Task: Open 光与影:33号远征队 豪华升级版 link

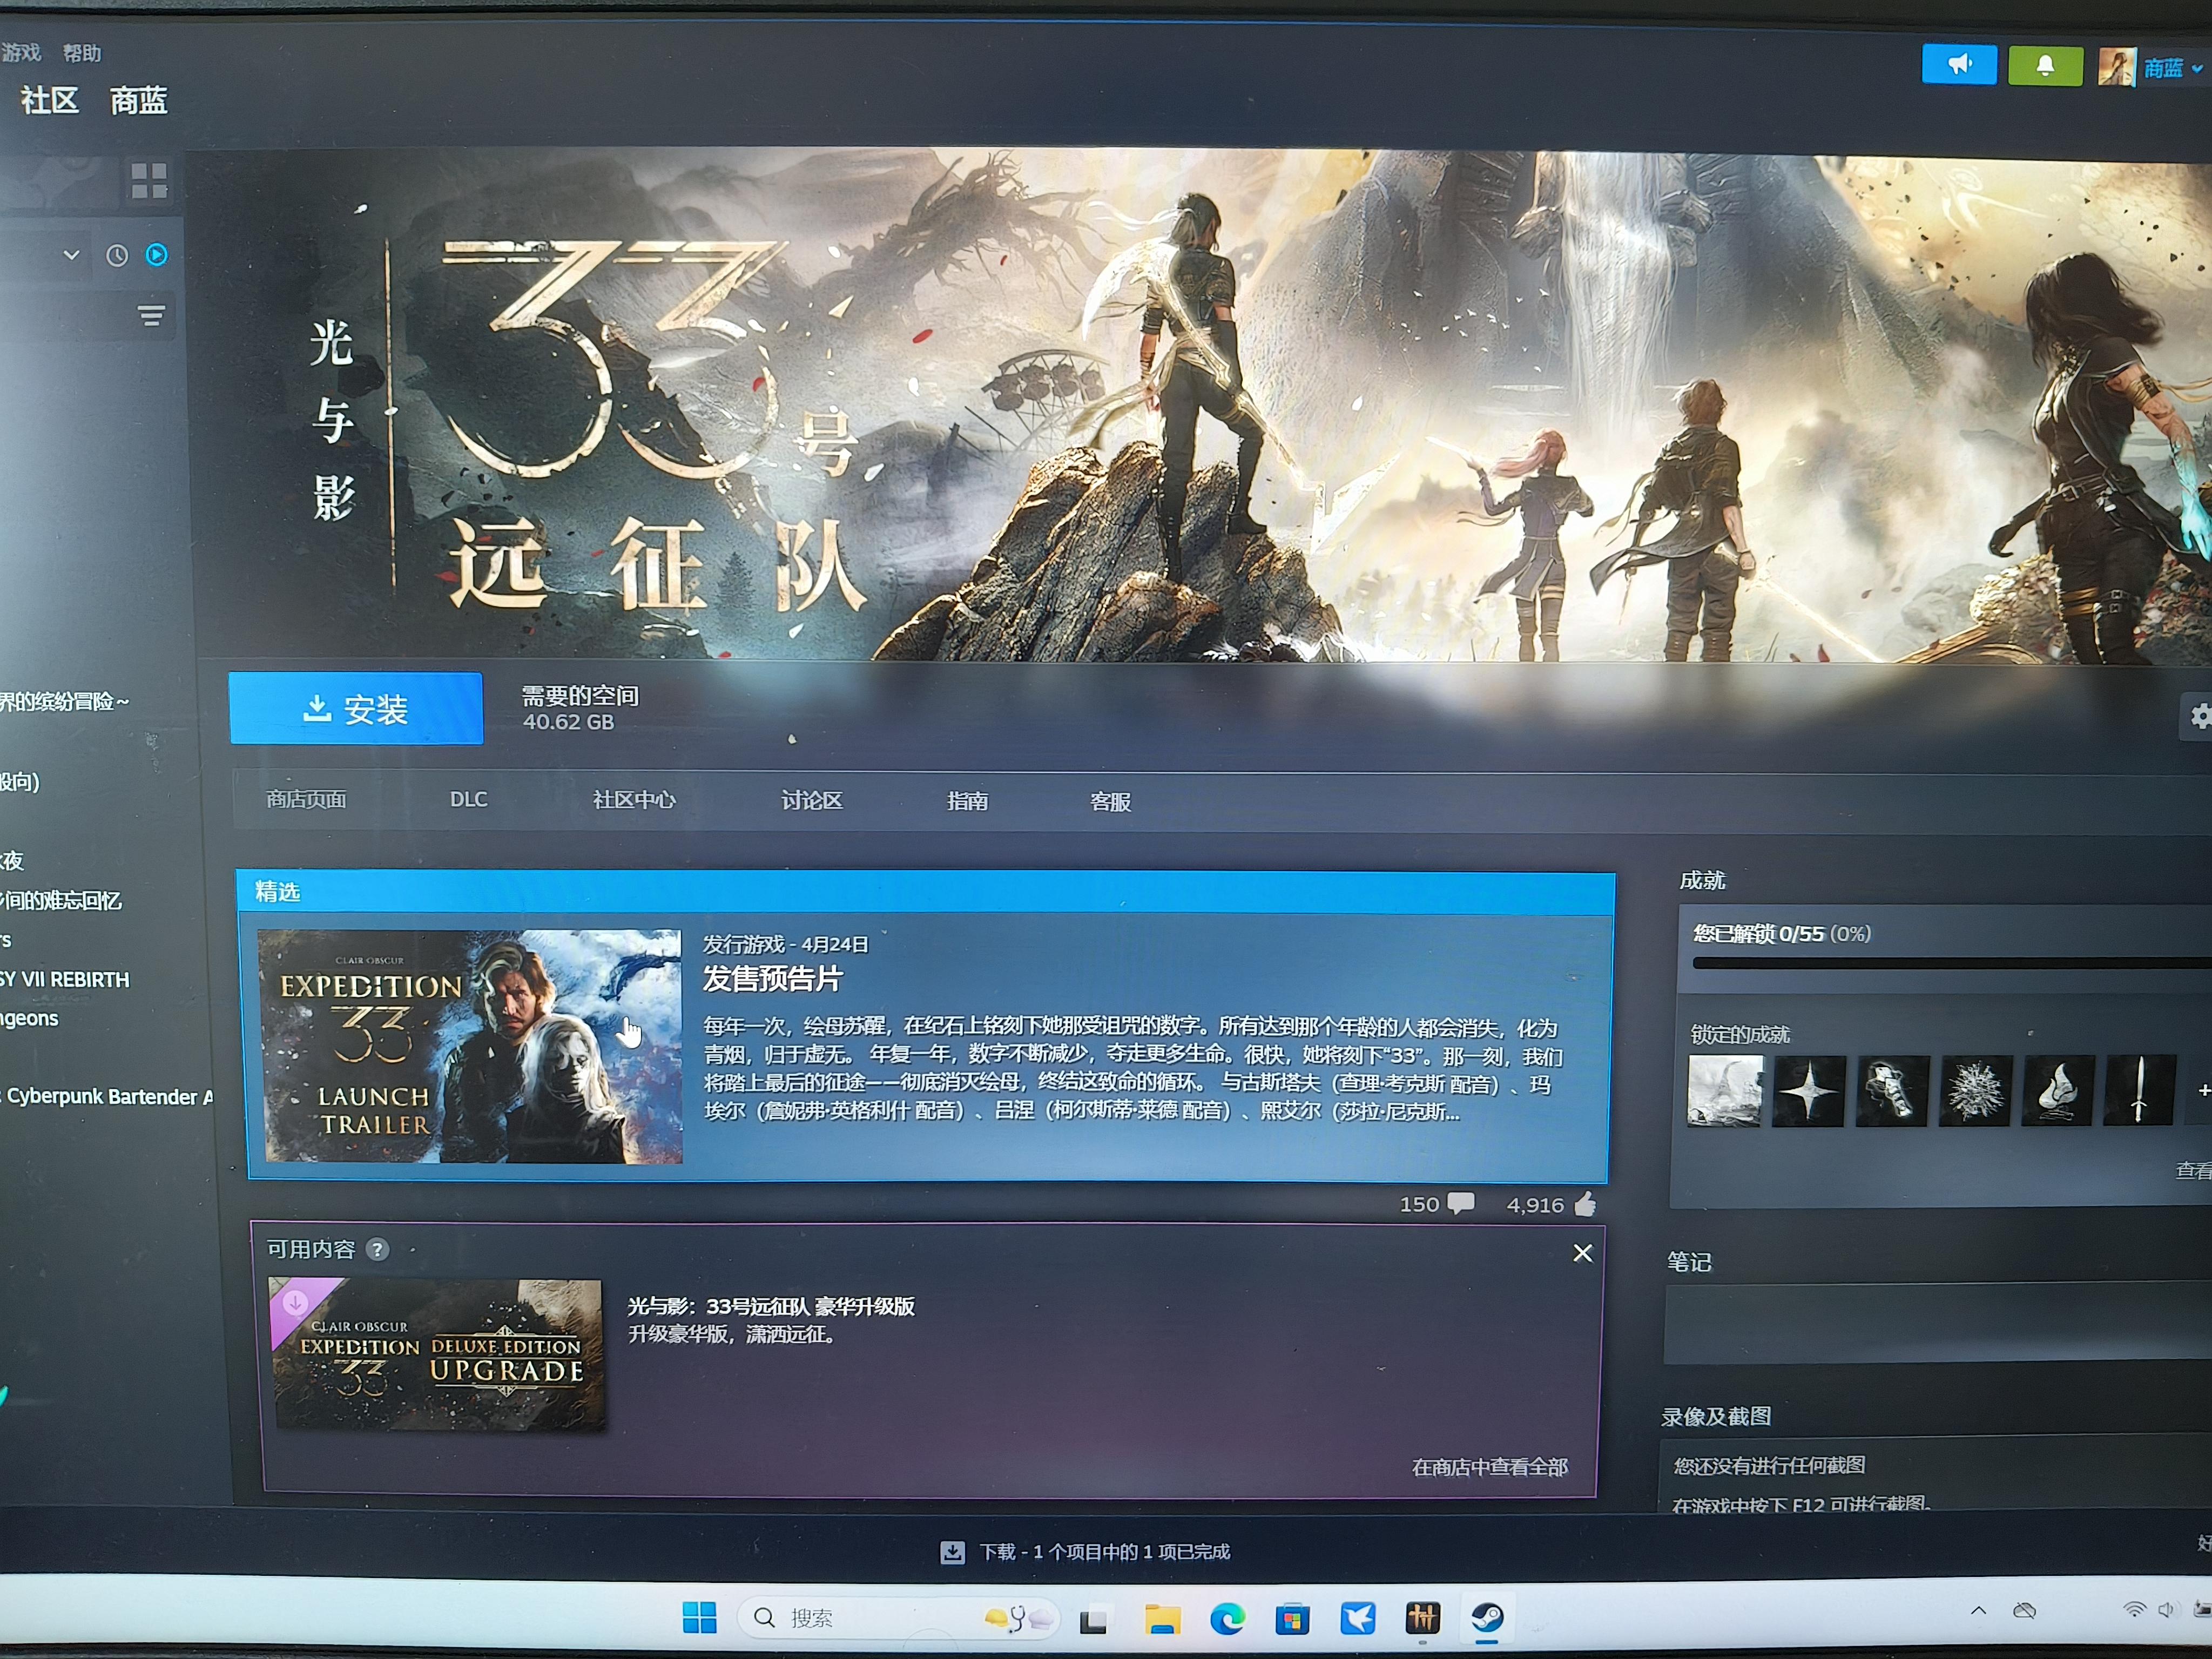Action: click(770, 1306)
